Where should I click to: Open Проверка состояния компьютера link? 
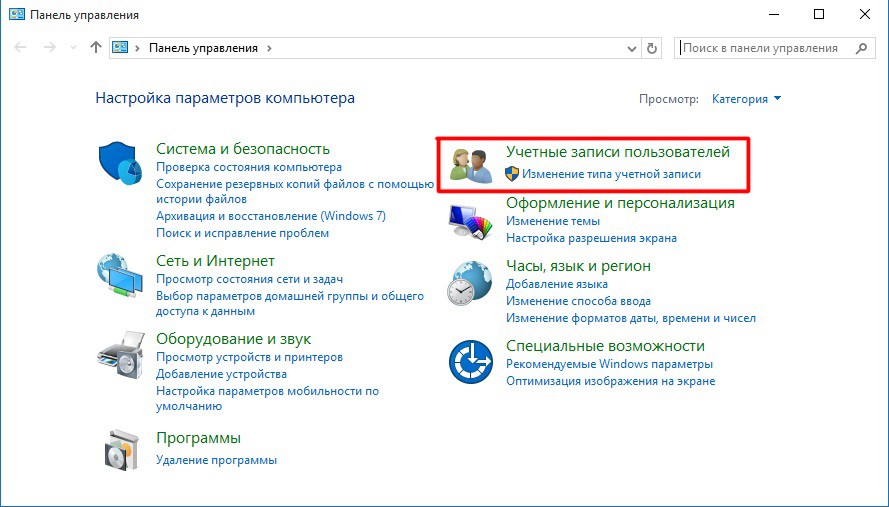(249, 167)
